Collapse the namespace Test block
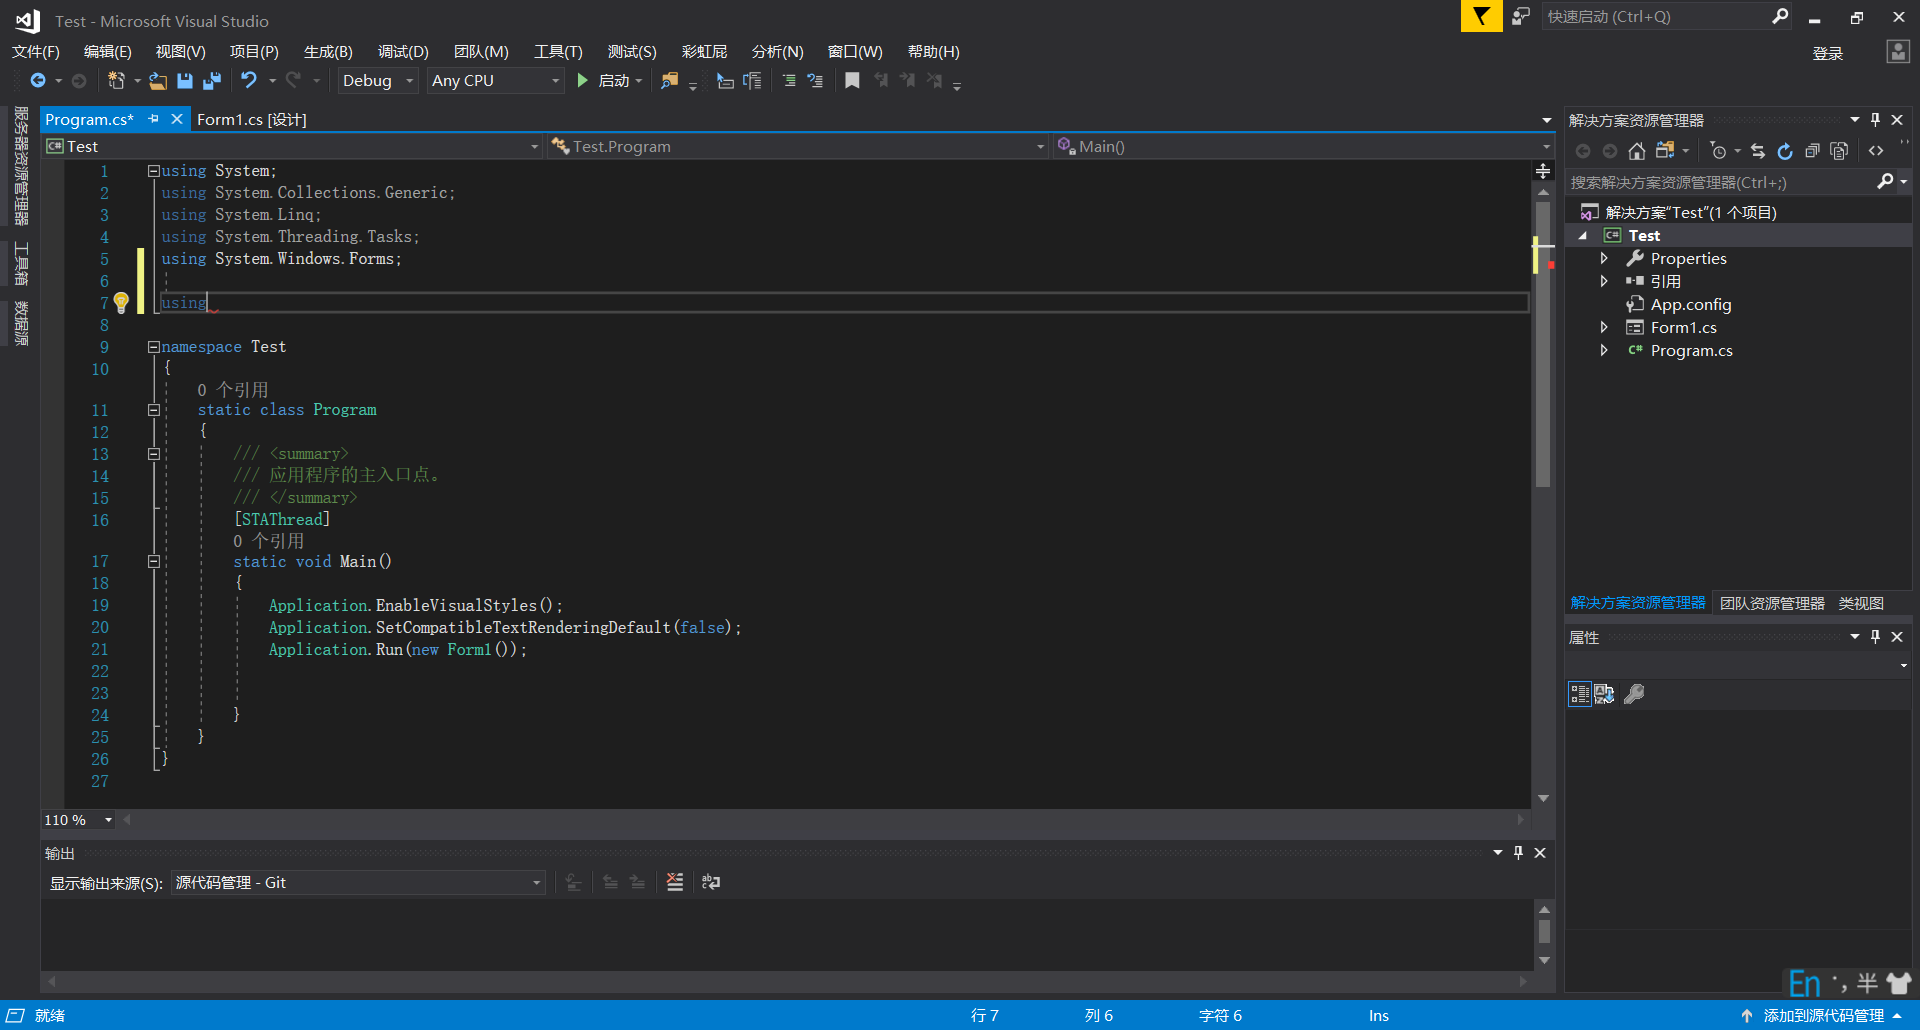 (154, 347)
